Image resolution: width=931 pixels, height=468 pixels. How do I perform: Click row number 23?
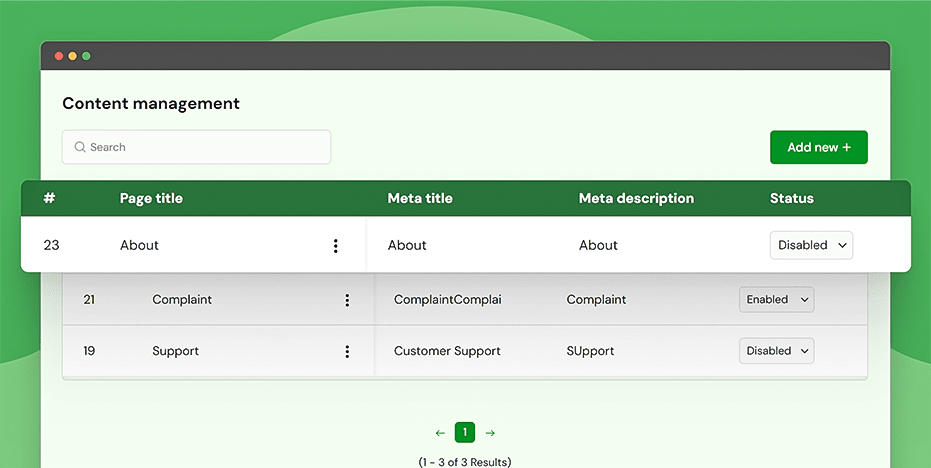(52, 245)
